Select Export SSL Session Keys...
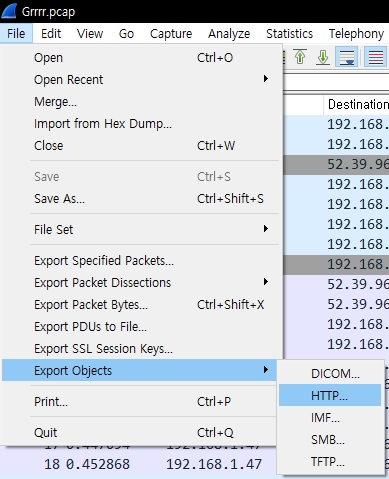The height and width of the screenshot is (479, 389). pos(140,349)
